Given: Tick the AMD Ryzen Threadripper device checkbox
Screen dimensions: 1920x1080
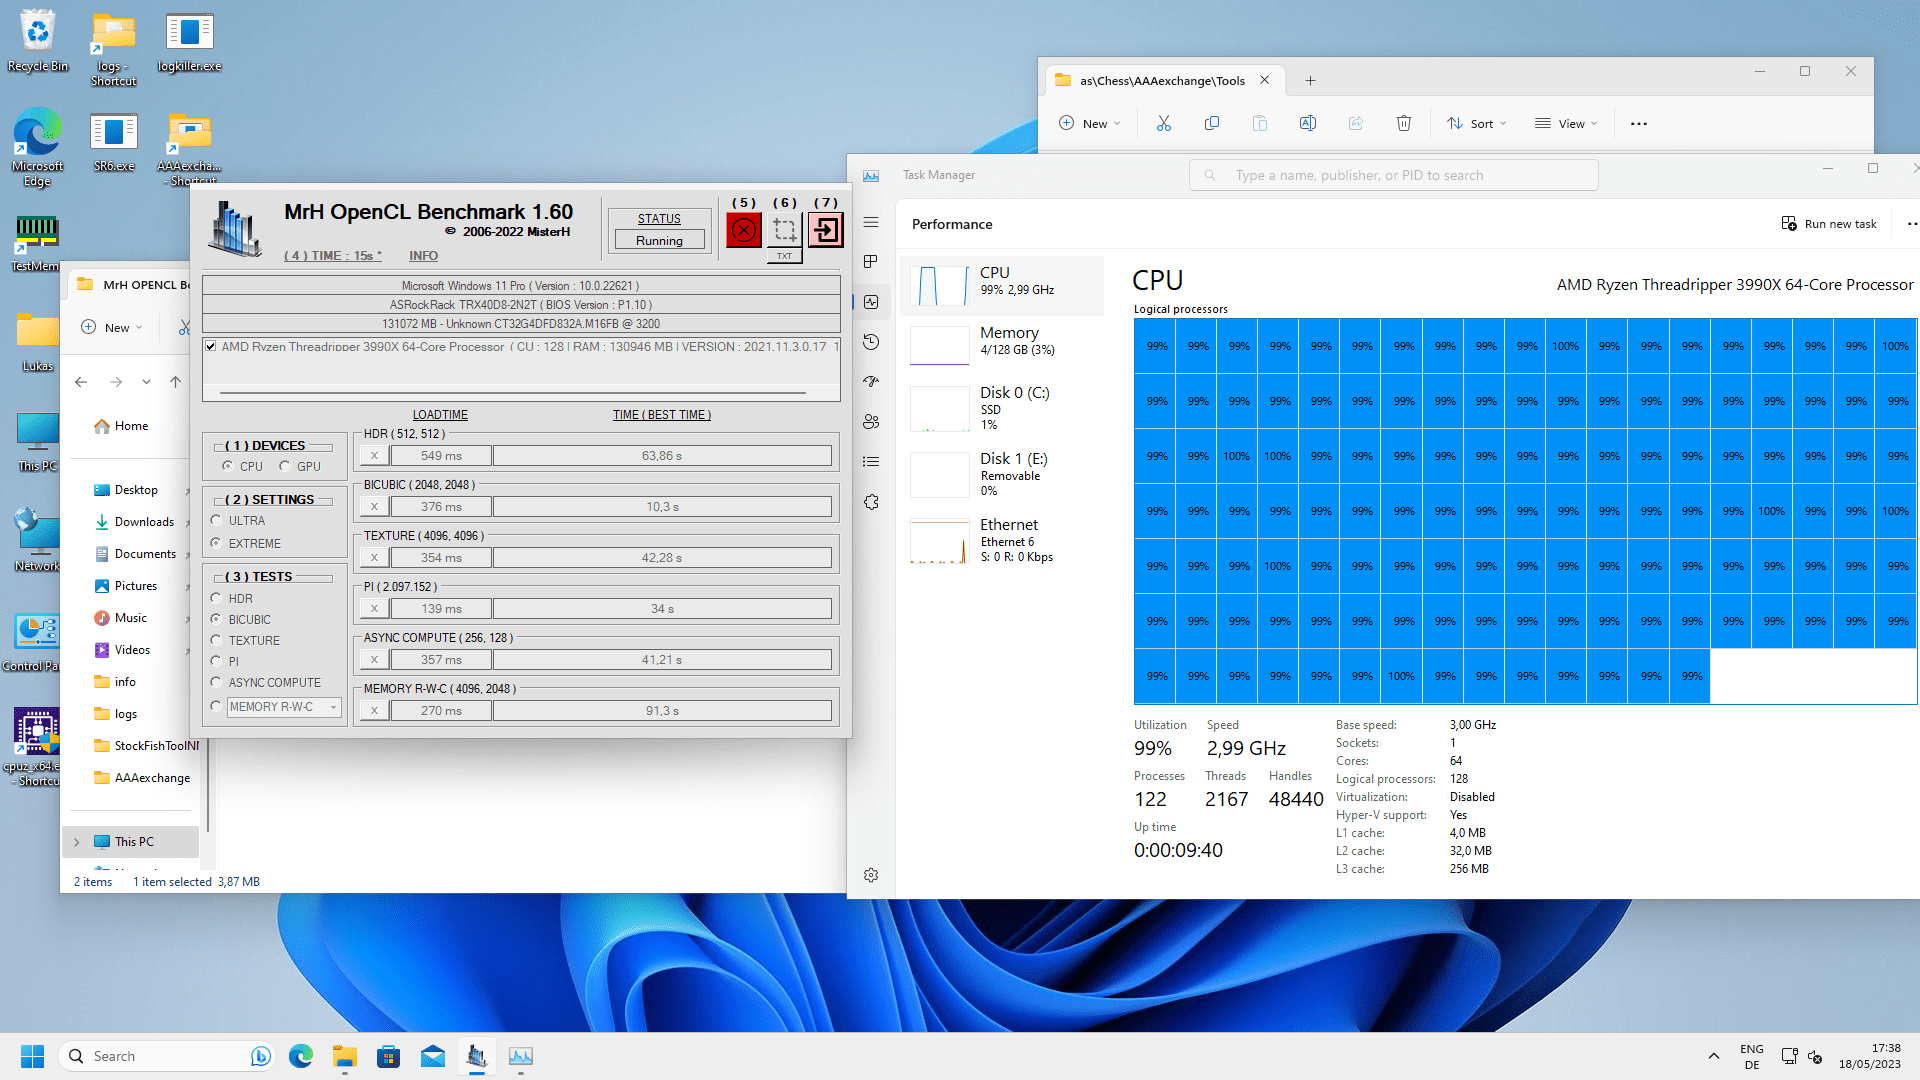Looking at the screenshot, I should coord(210,346).
